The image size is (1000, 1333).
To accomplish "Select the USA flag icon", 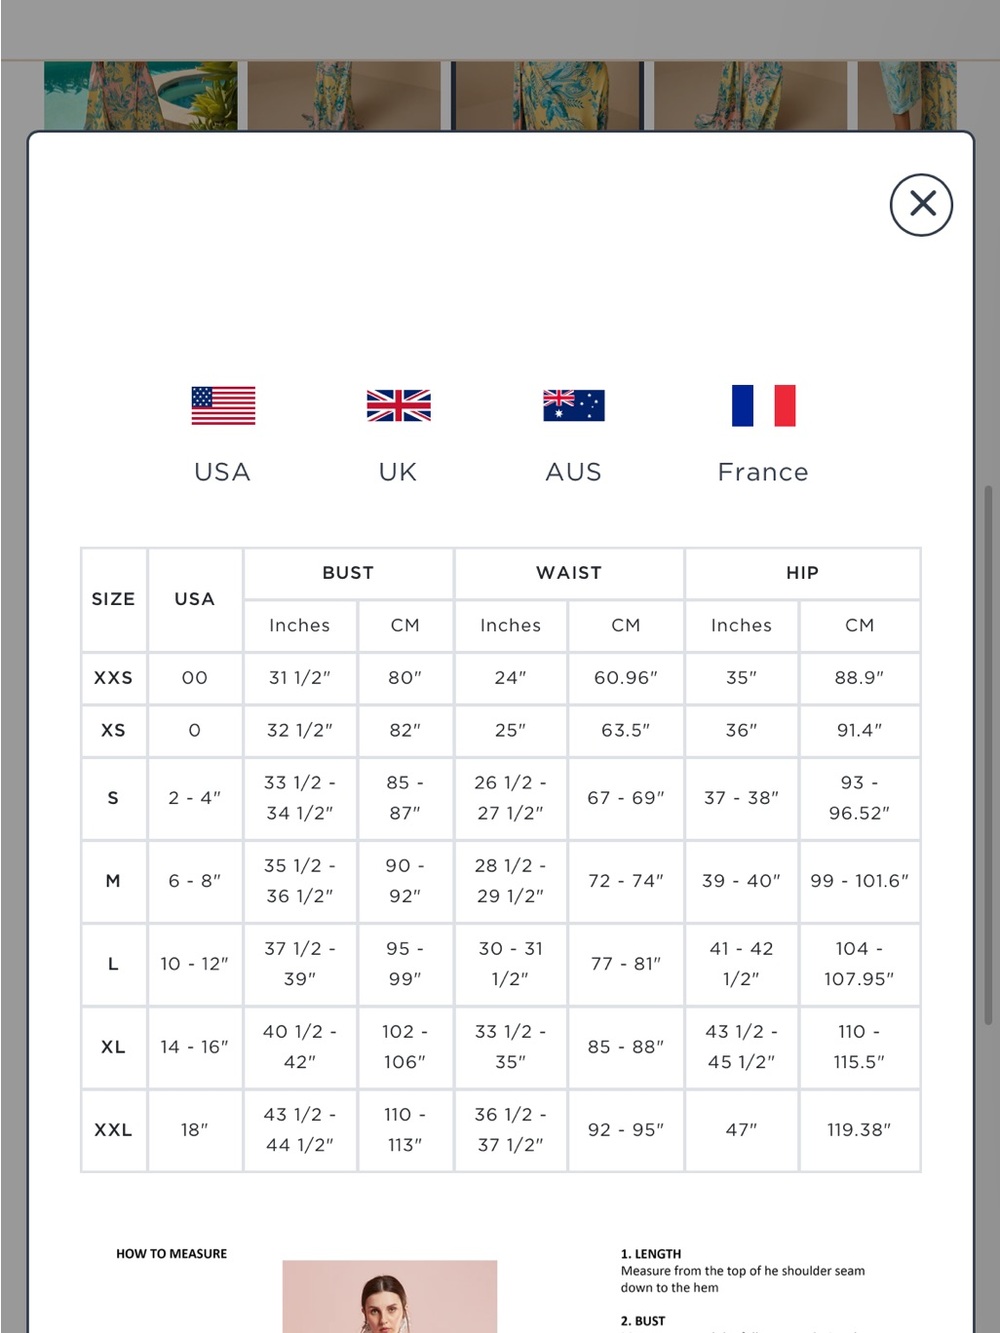I will 223,406.
